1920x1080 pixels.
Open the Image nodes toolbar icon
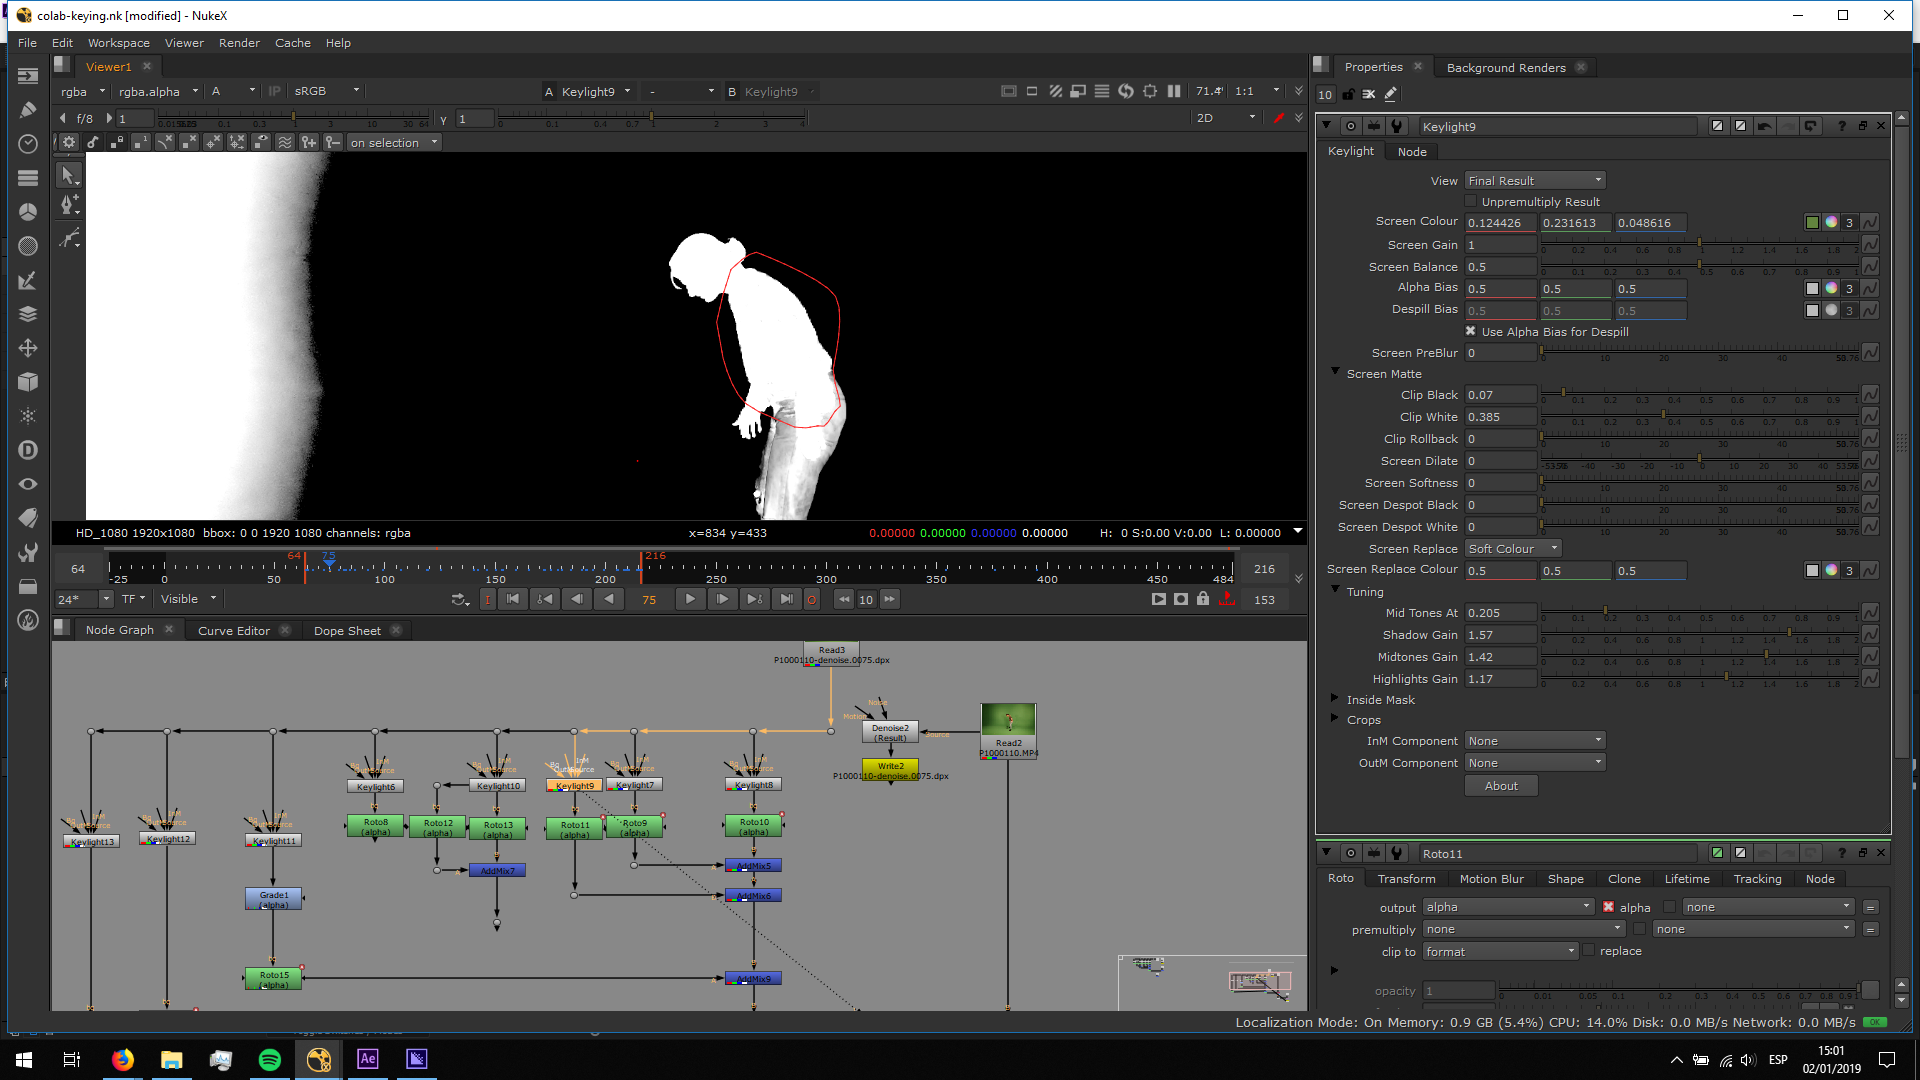pos(28,76)
